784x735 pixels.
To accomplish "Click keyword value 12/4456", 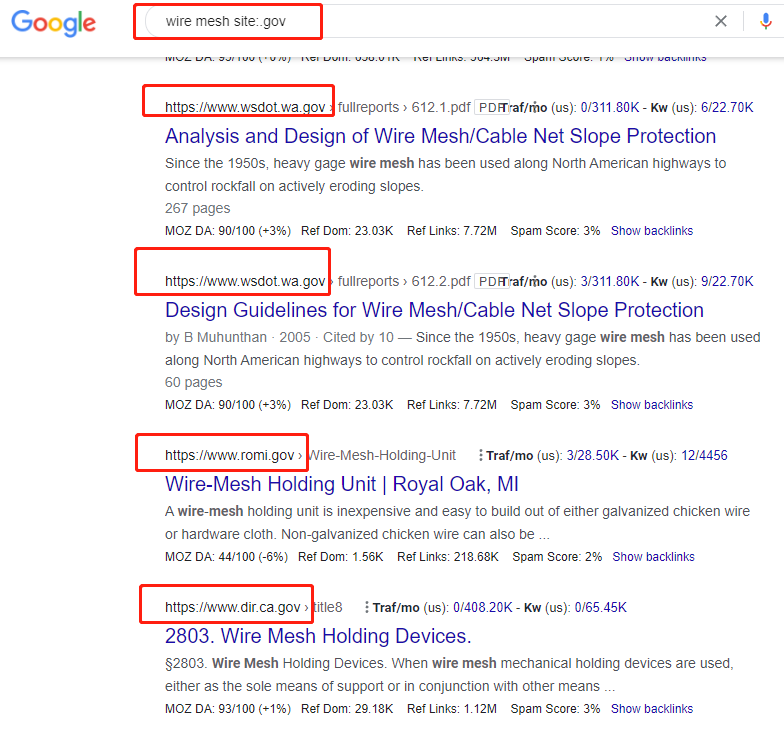I will click(704, 456).
